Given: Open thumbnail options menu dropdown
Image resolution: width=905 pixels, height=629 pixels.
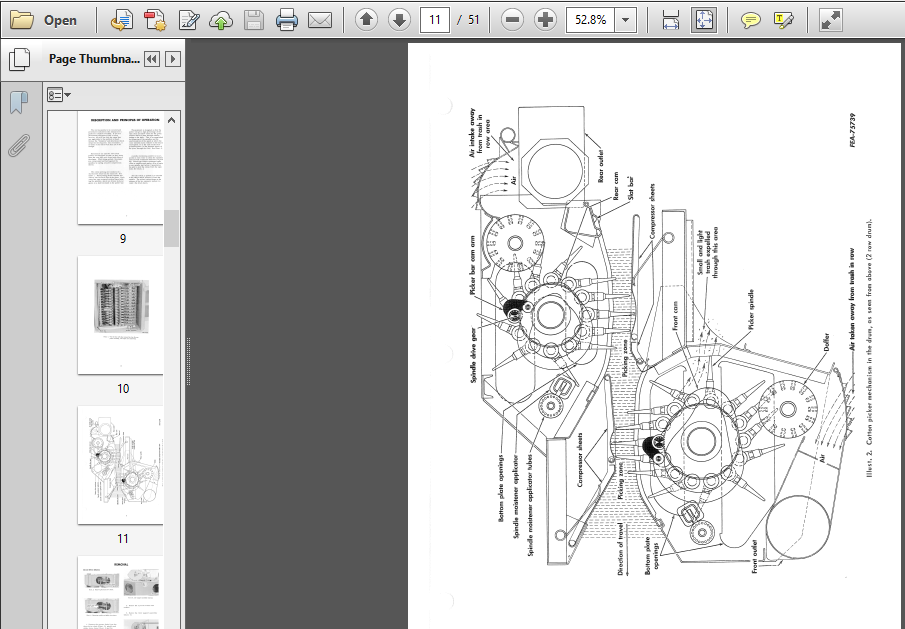Looking at the screenshot, I should click(x=58, y=95).
